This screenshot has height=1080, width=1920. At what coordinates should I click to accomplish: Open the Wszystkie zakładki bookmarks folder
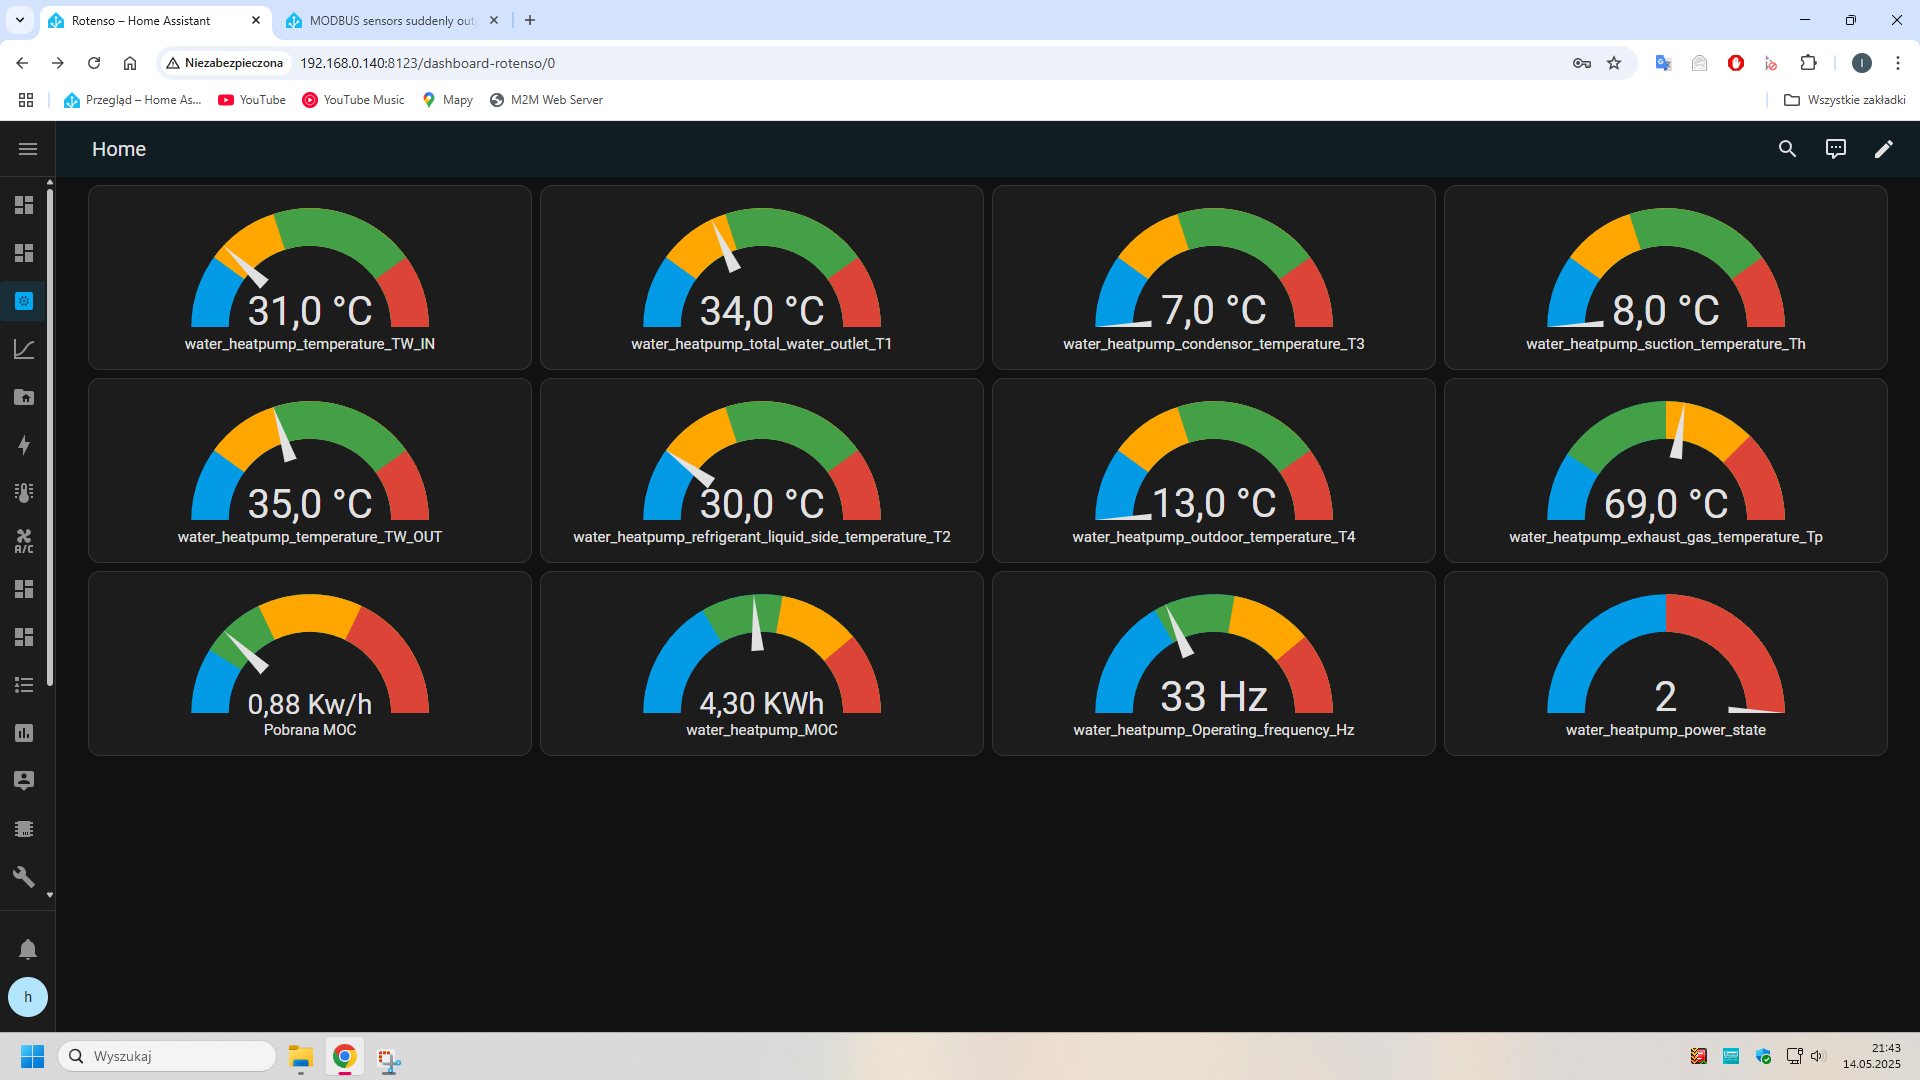click(x=1845, y=100)
